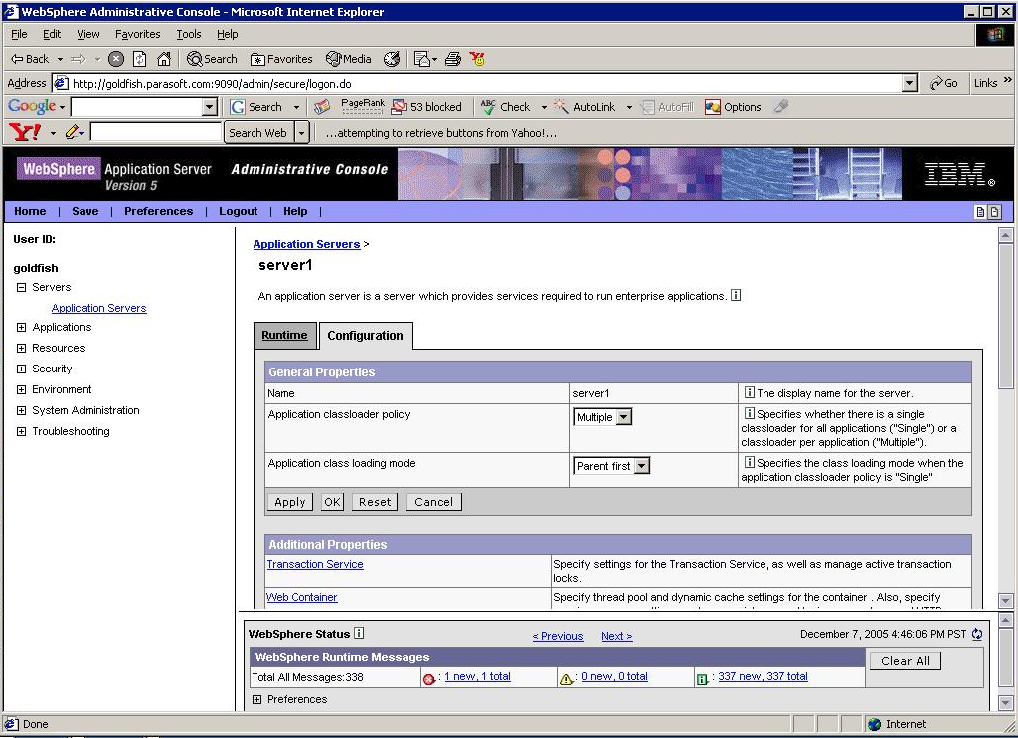
Task: Open the View menu
Action: point(88,34)
